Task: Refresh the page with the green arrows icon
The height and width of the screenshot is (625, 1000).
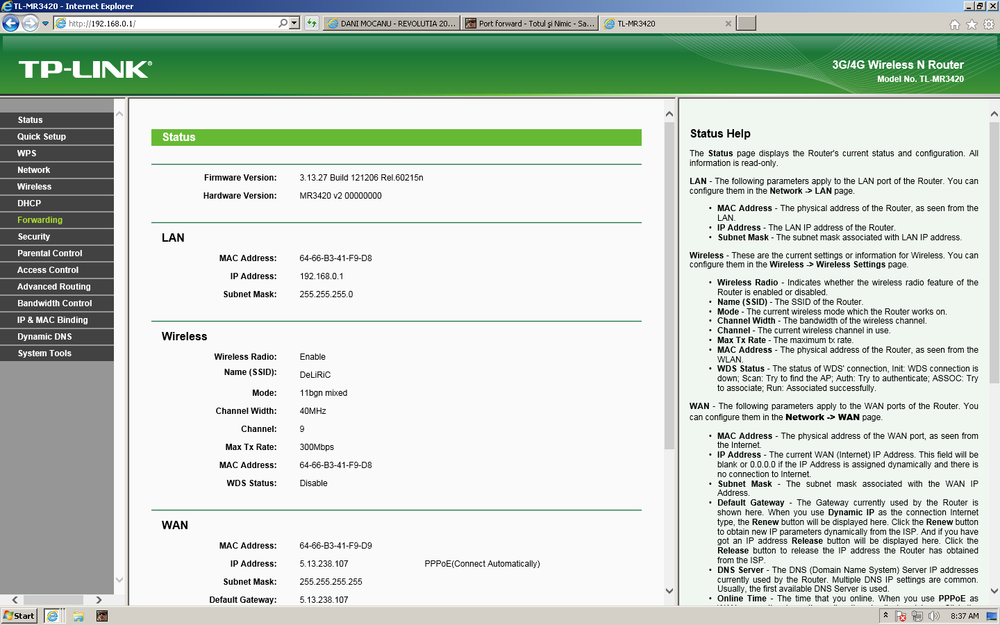Action: 311,24
